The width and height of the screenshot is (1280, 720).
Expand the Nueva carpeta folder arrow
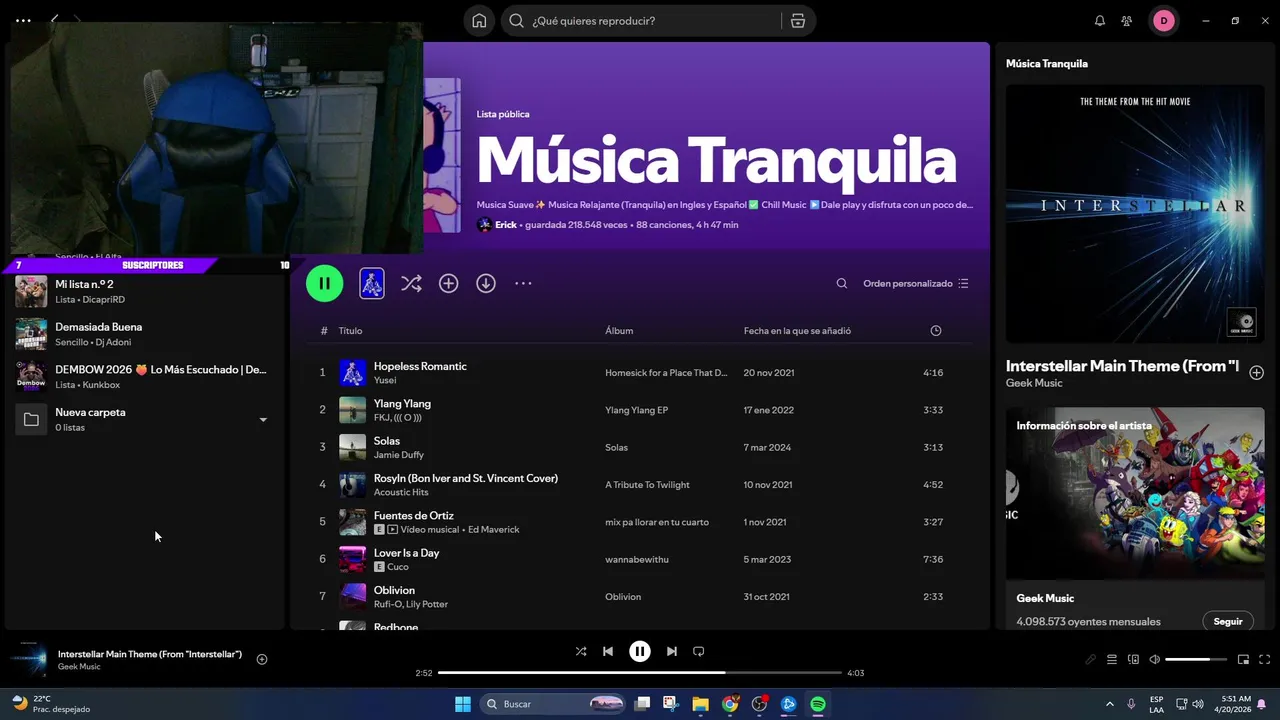click(263, 419)
